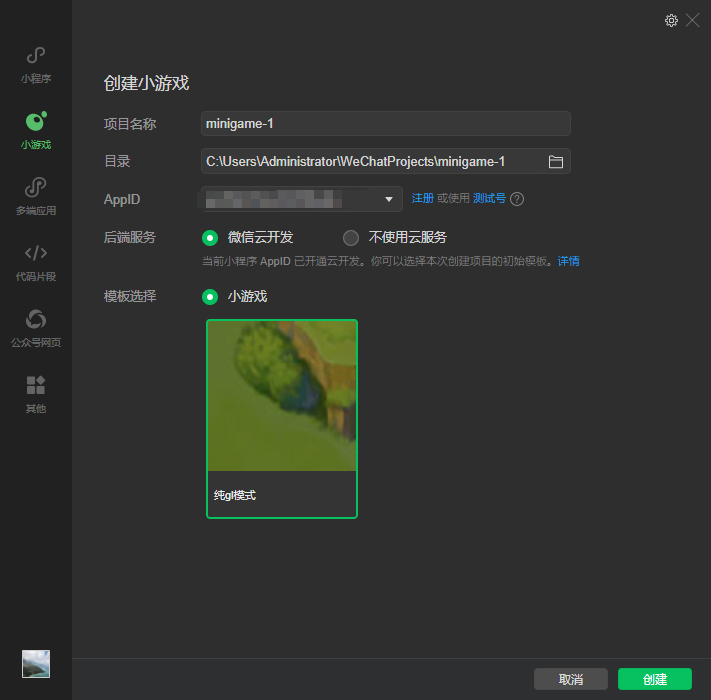Browse directory with the folder icon
Viewport: 711px width, 700px height.
[x=556, y=161]
